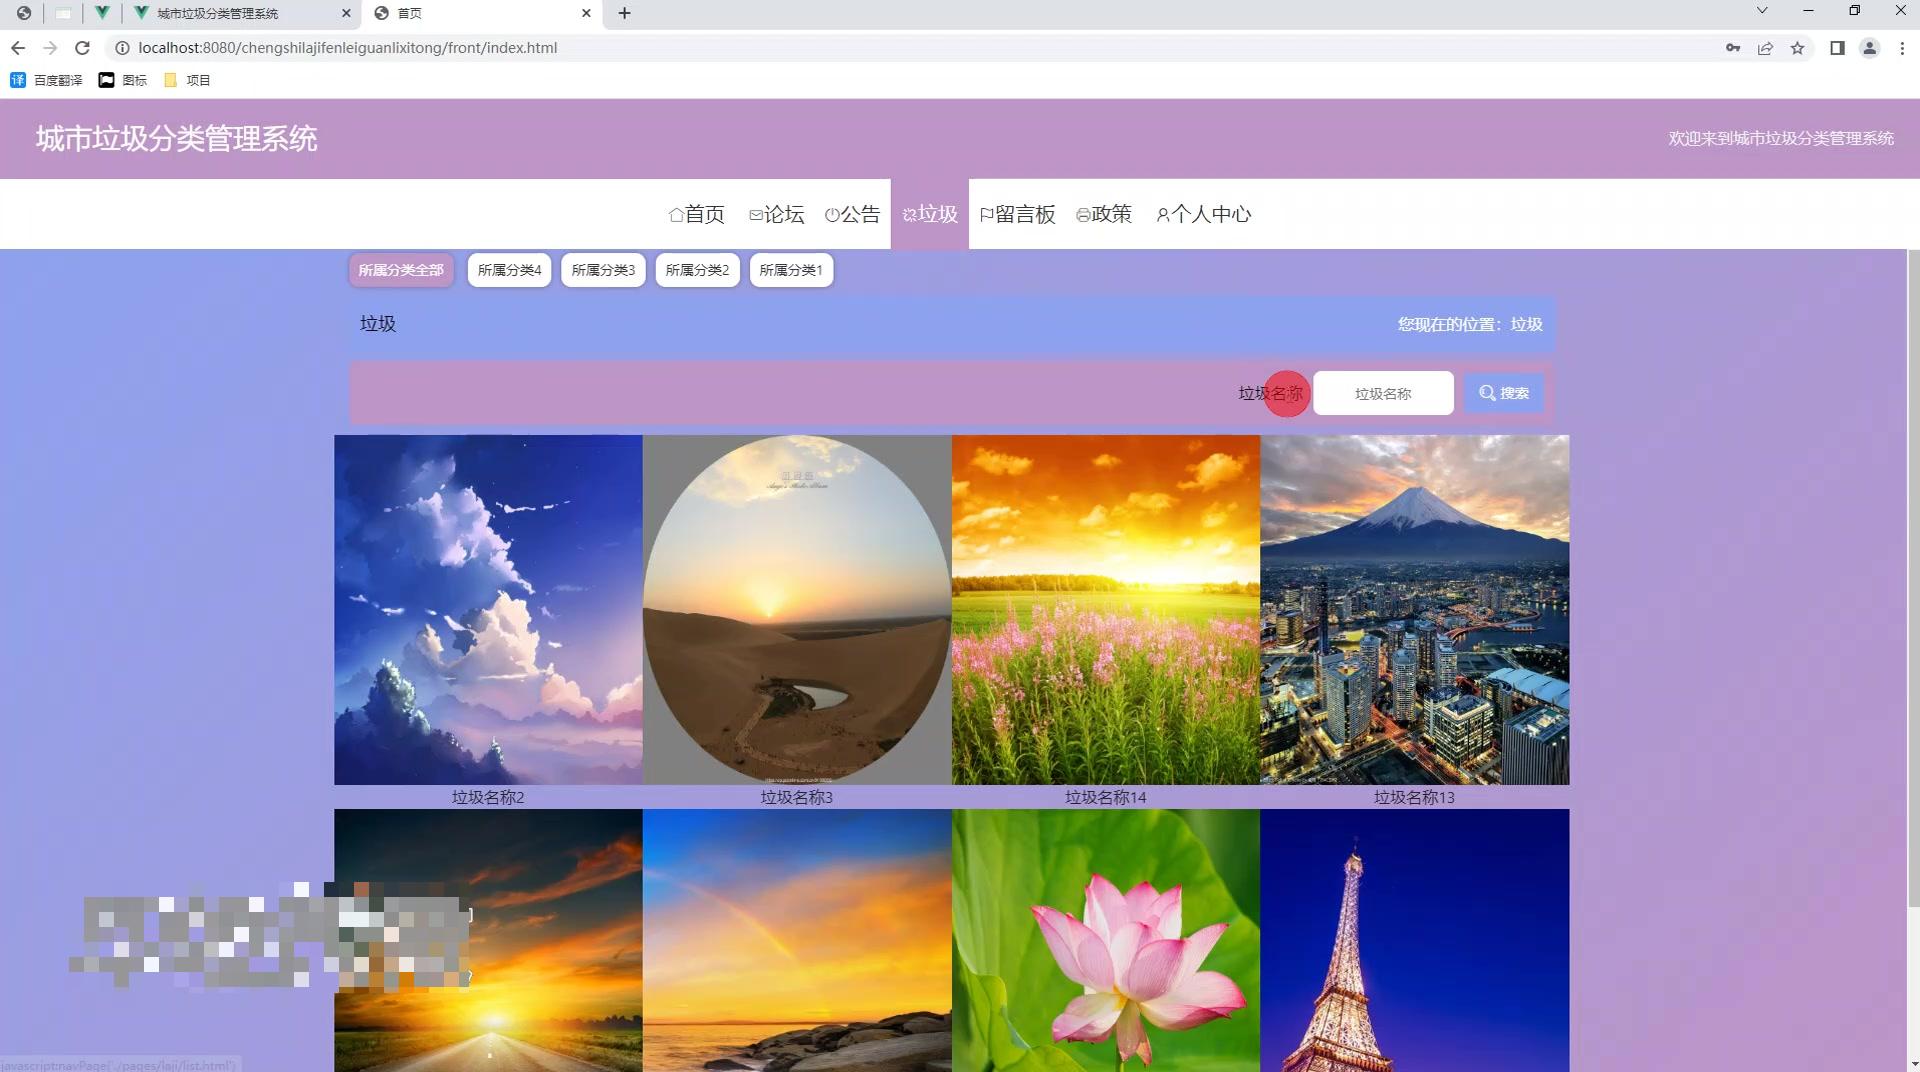Click the gear icon next to 垃圾

(x=908, y=214)
